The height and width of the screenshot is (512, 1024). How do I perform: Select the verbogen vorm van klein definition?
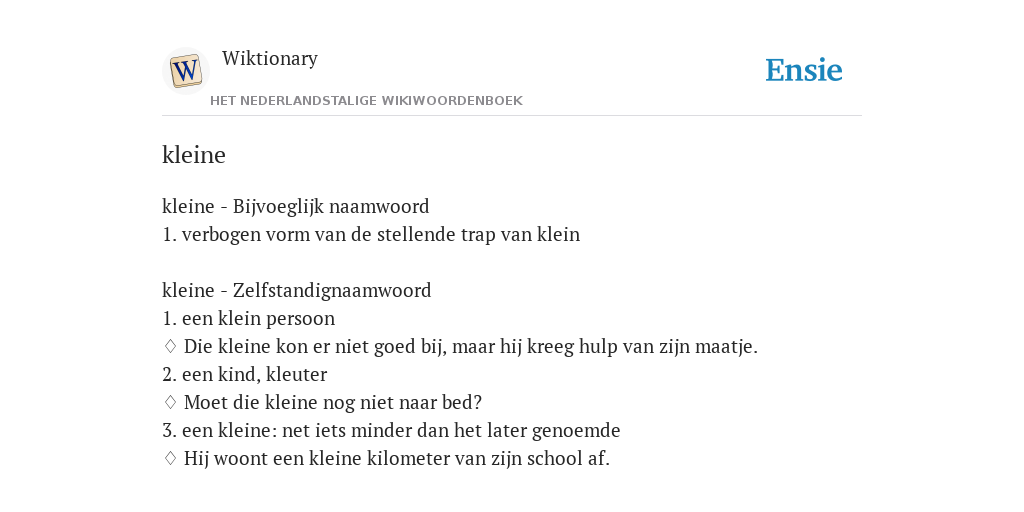[371, 234]
